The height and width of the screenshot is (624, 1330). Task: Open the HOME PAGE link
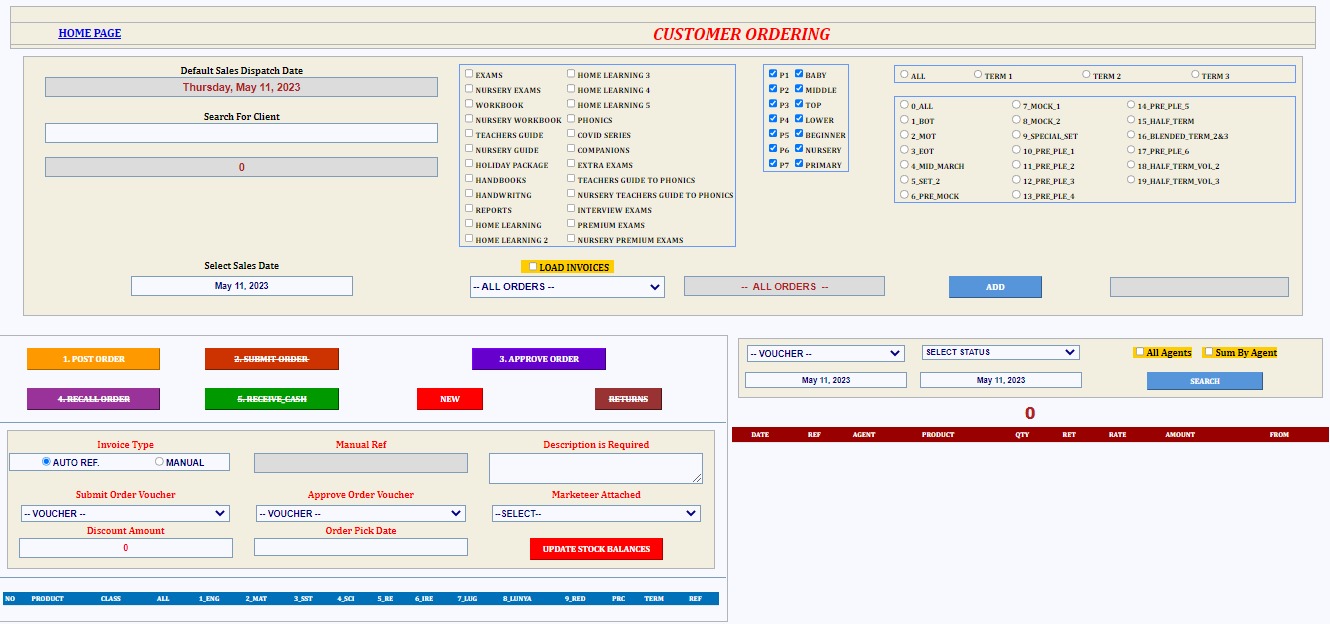[x=89, y=33]
